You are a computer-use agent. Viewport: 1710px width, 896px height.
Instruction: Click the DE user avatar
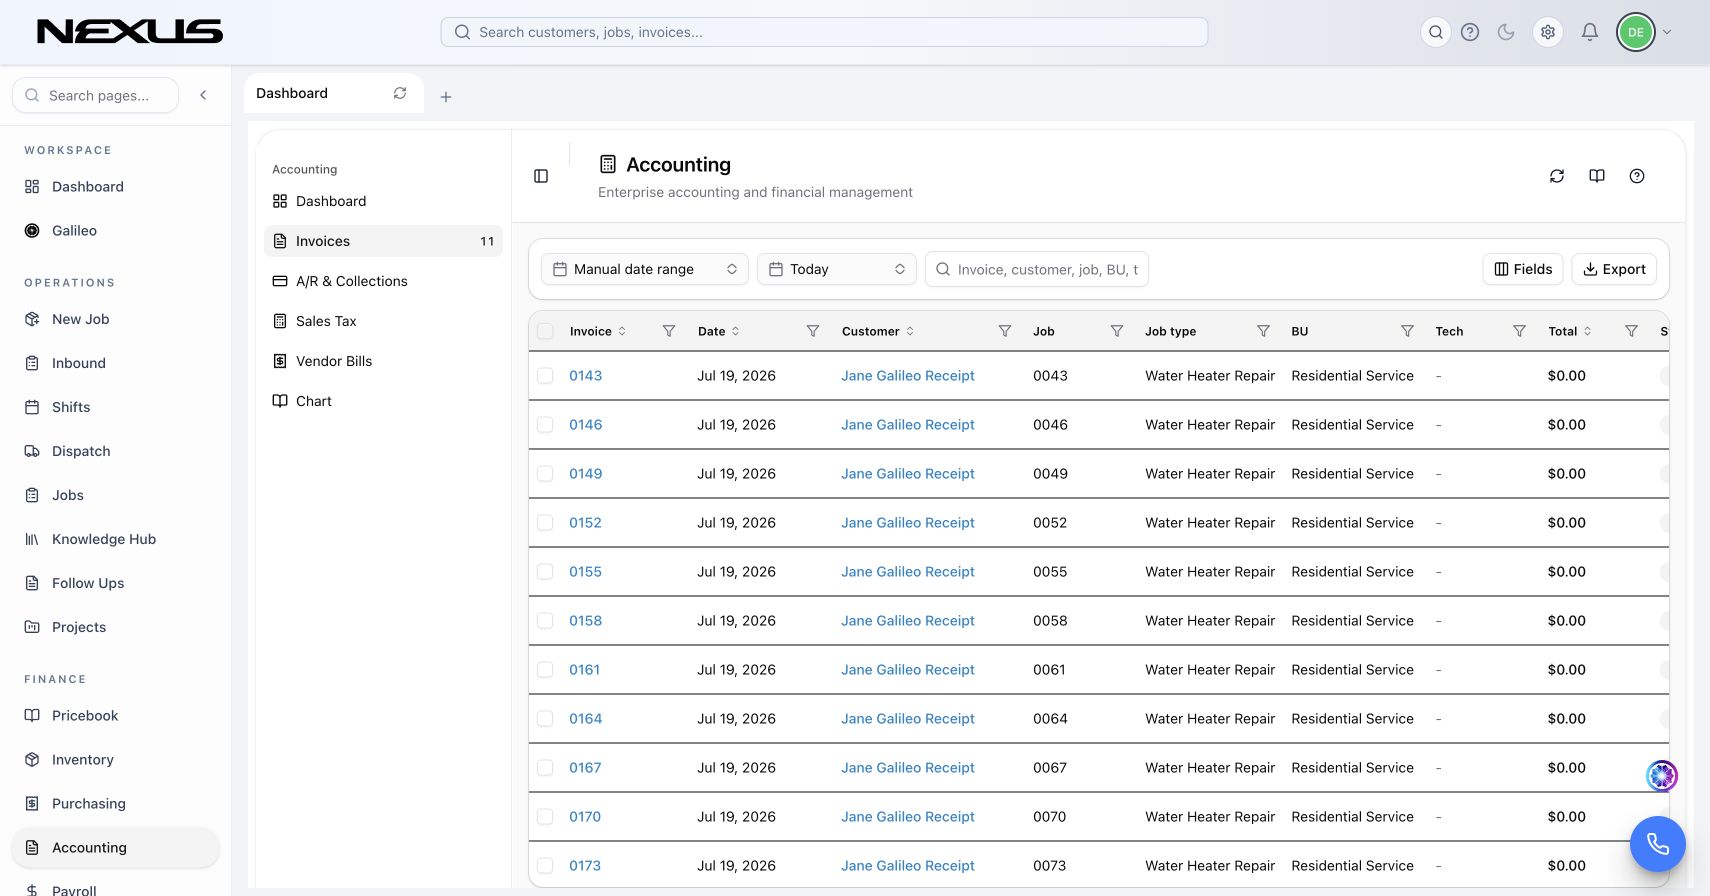tap(1636, 32)
